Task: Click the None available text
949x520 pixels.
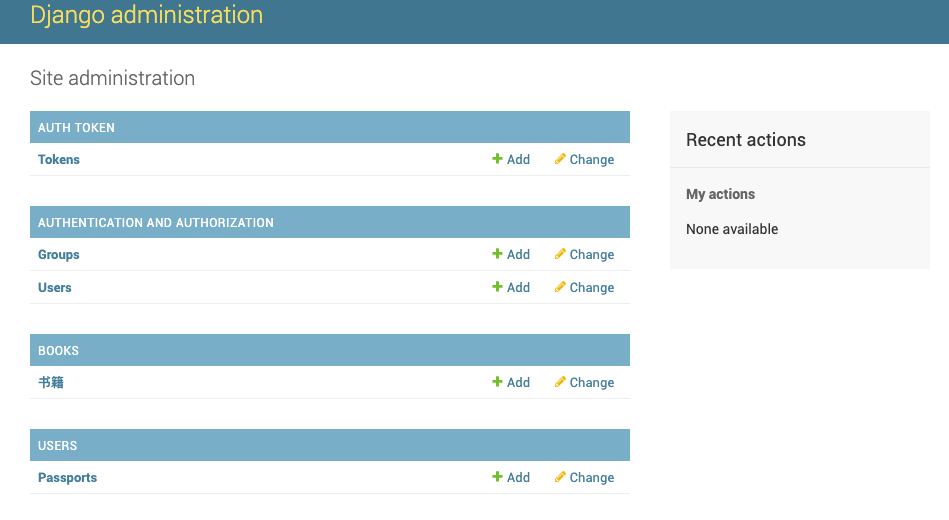Action: [x=732, y=229]
